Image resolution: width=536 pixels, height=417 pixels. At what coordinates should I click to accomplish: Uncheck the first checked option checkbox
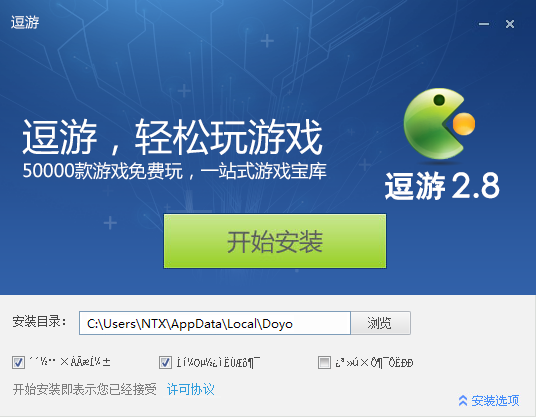click(x=18, y=362)
